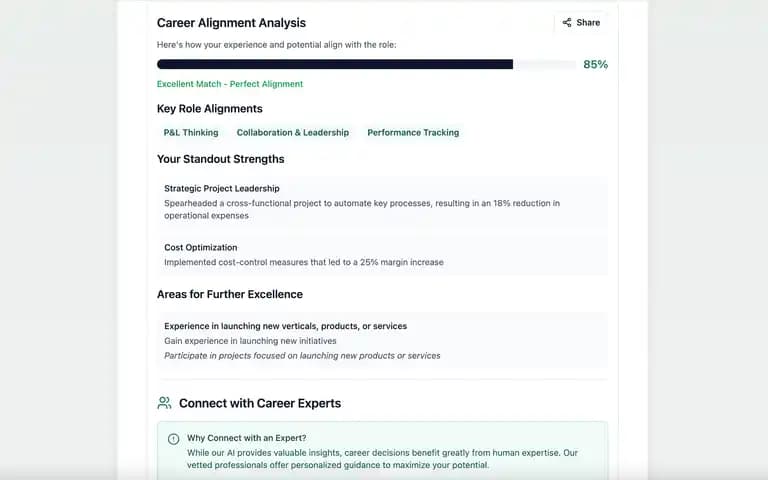Open the launching new verticals experience card
This screenshot has width=768, height=480.
pos(383,341)
